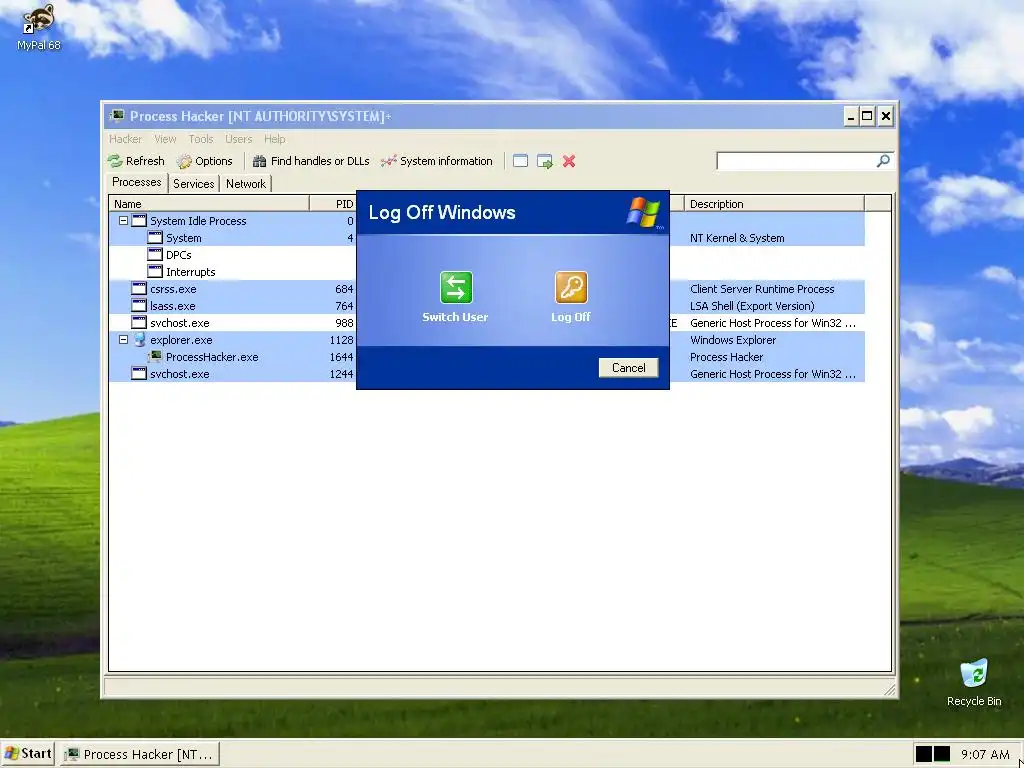Cancel the Log Off Windows dialog
The image size is (1024, 768).
[628, 368]
